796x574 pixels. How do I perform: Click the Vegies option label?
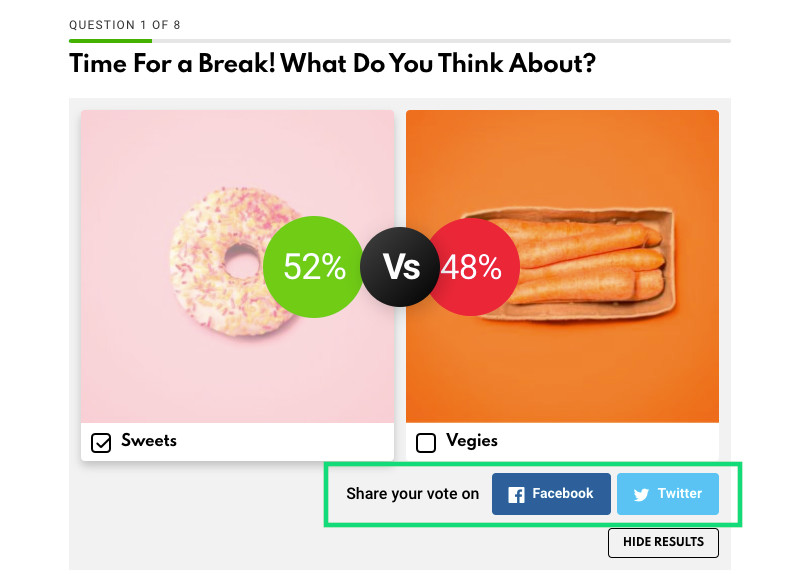[472, 441]
